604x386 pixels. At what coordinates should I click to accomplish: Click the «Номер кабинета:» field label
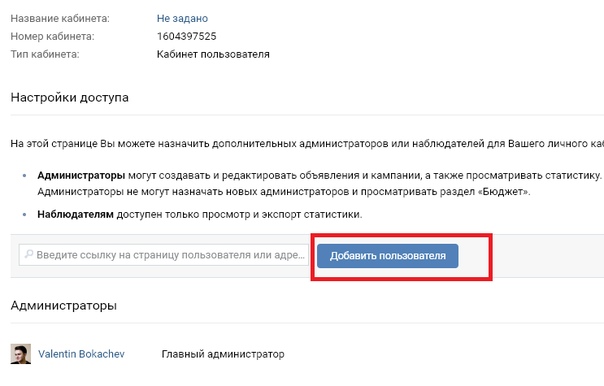click(x=52, y=36)
